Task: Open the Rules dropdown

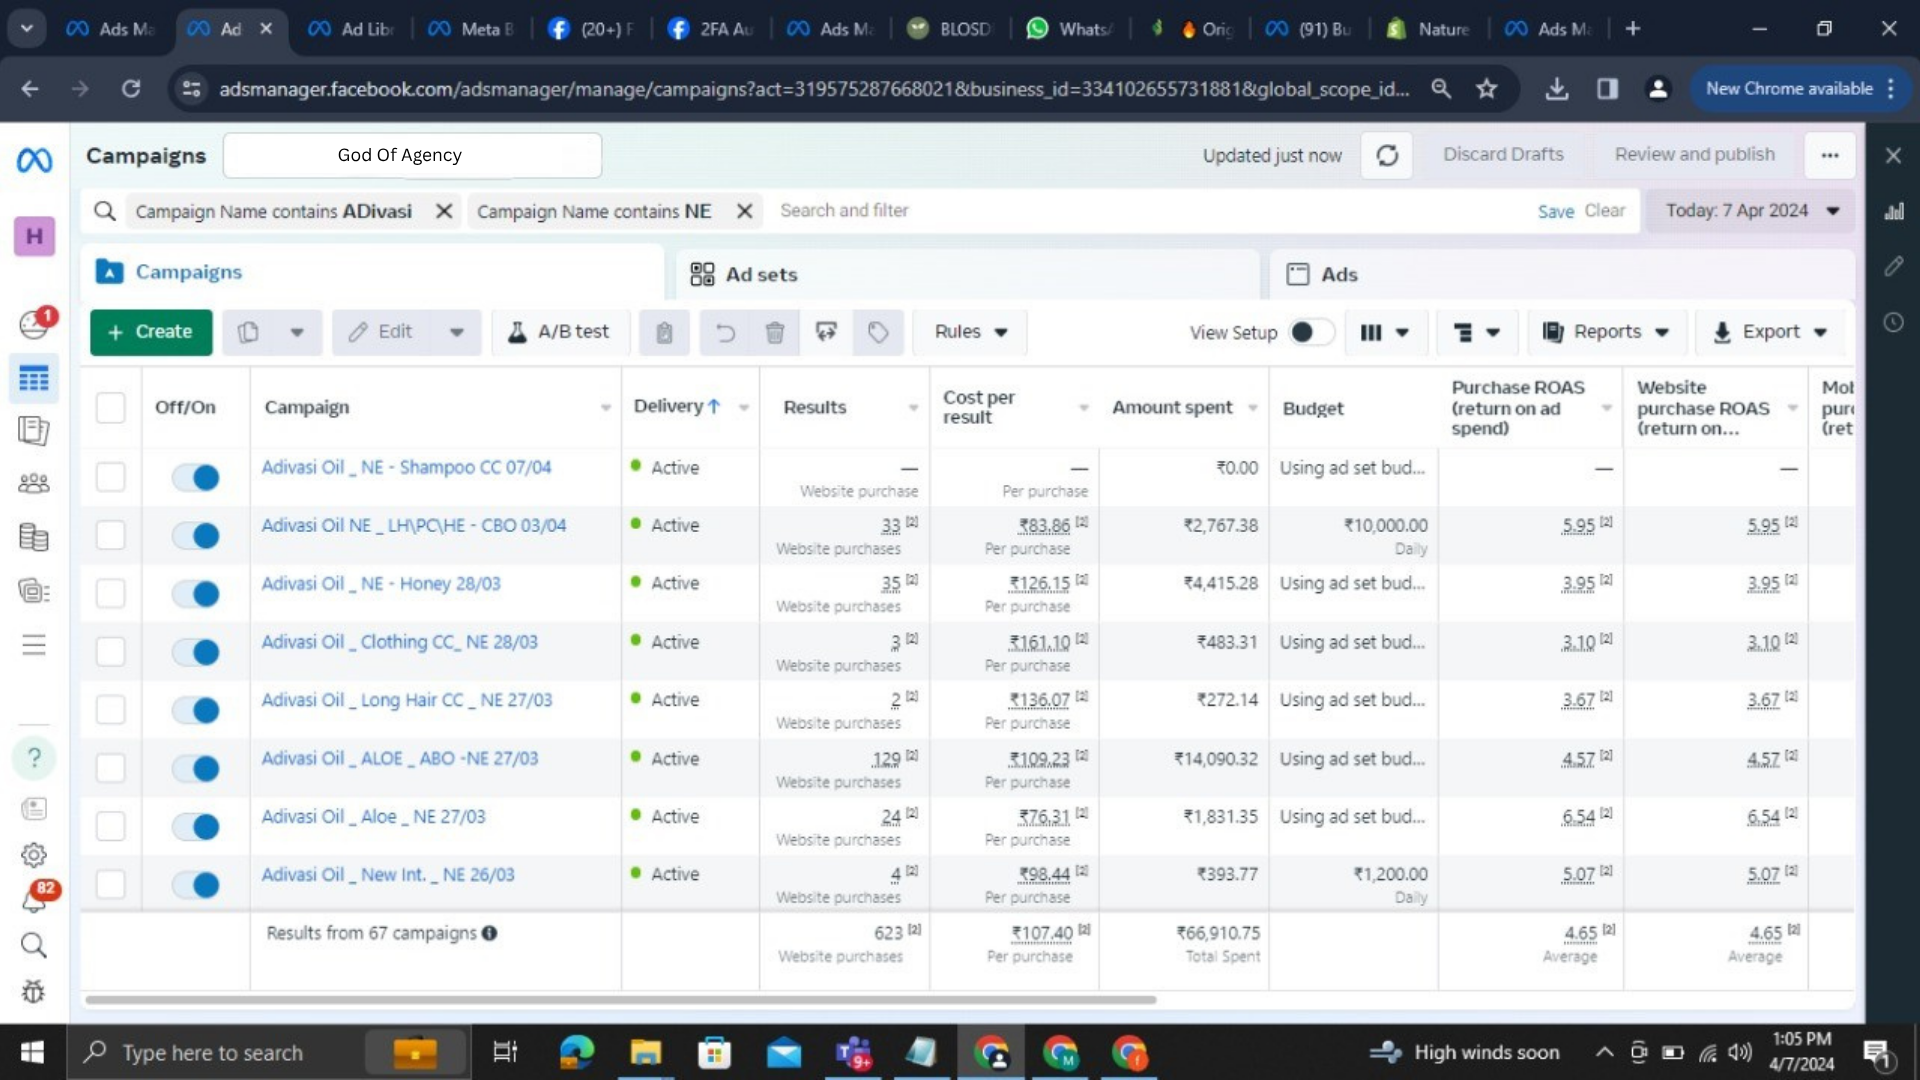Action: (970, 333)
